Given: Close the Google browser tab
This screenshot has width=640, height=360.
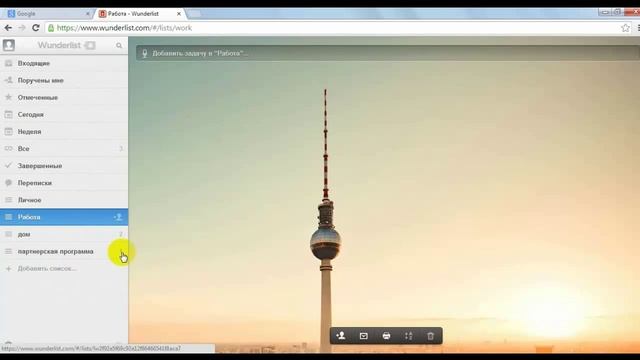Looking at the screenshot, I should coord(87,14).
